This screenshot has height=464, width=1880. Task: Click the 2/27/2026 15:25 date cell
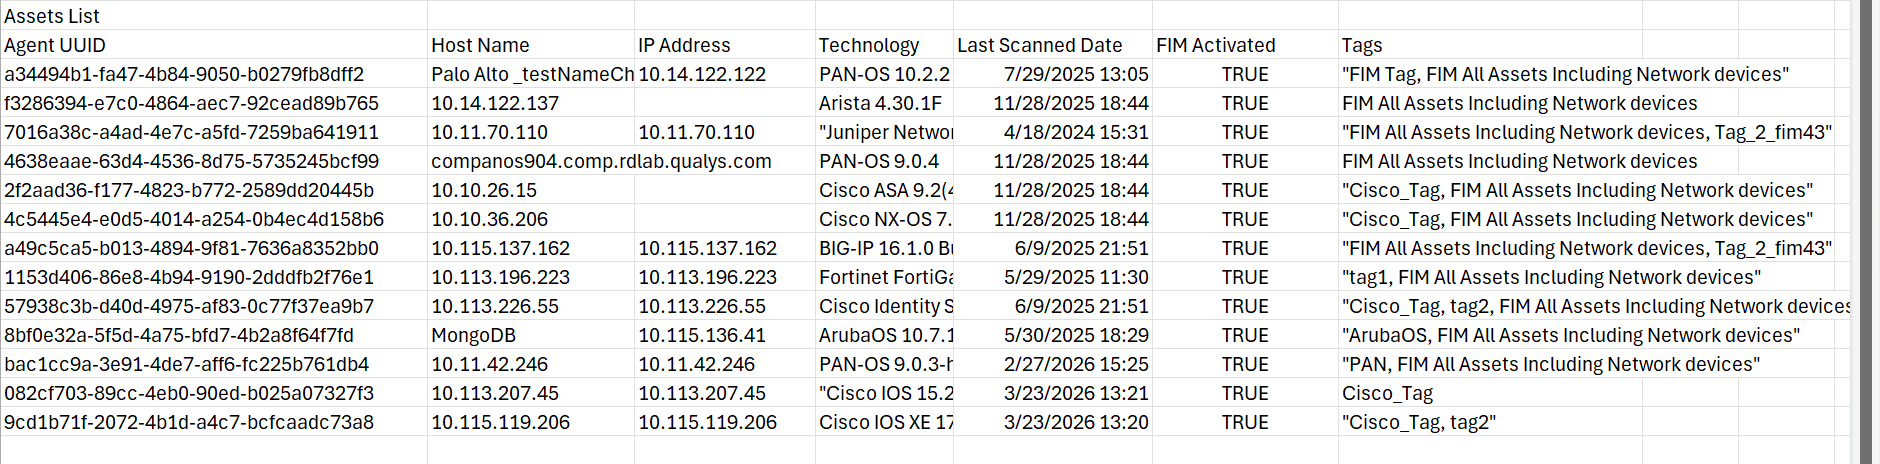(x=1076, y=364)
